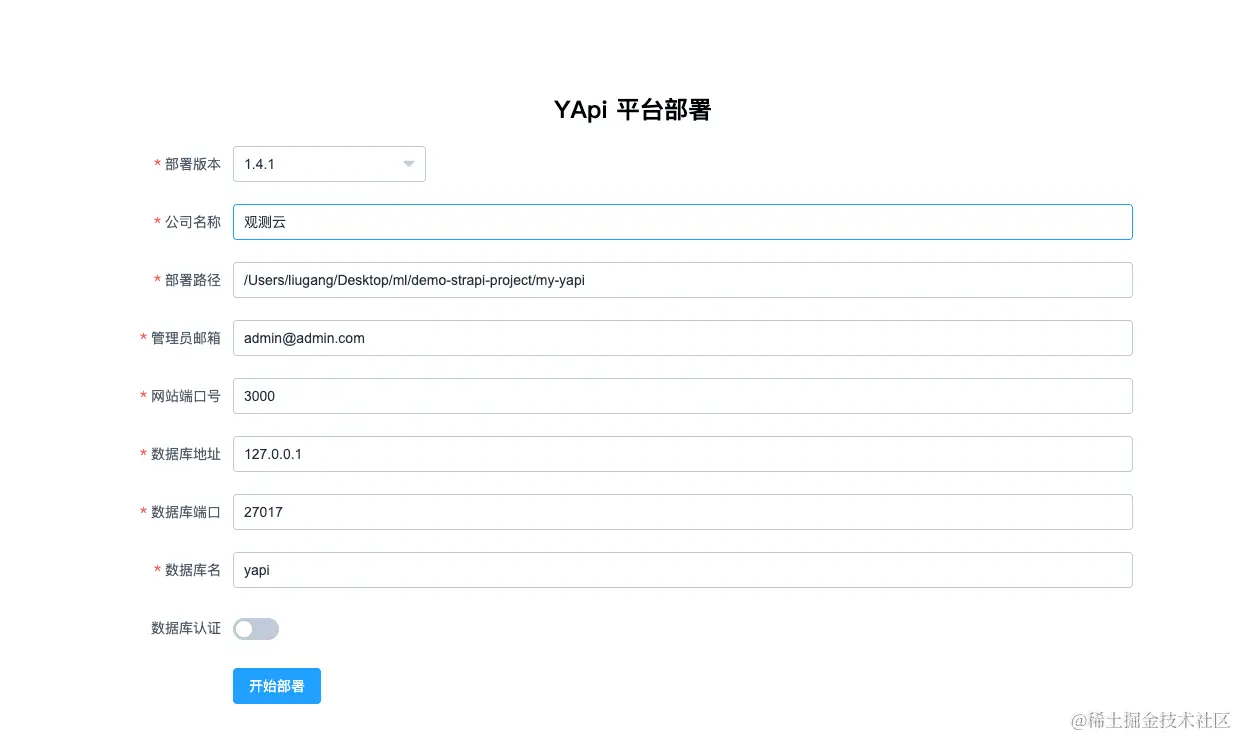
Task: Open the 部署版本 version dropdown
Action: coord(329,164)
